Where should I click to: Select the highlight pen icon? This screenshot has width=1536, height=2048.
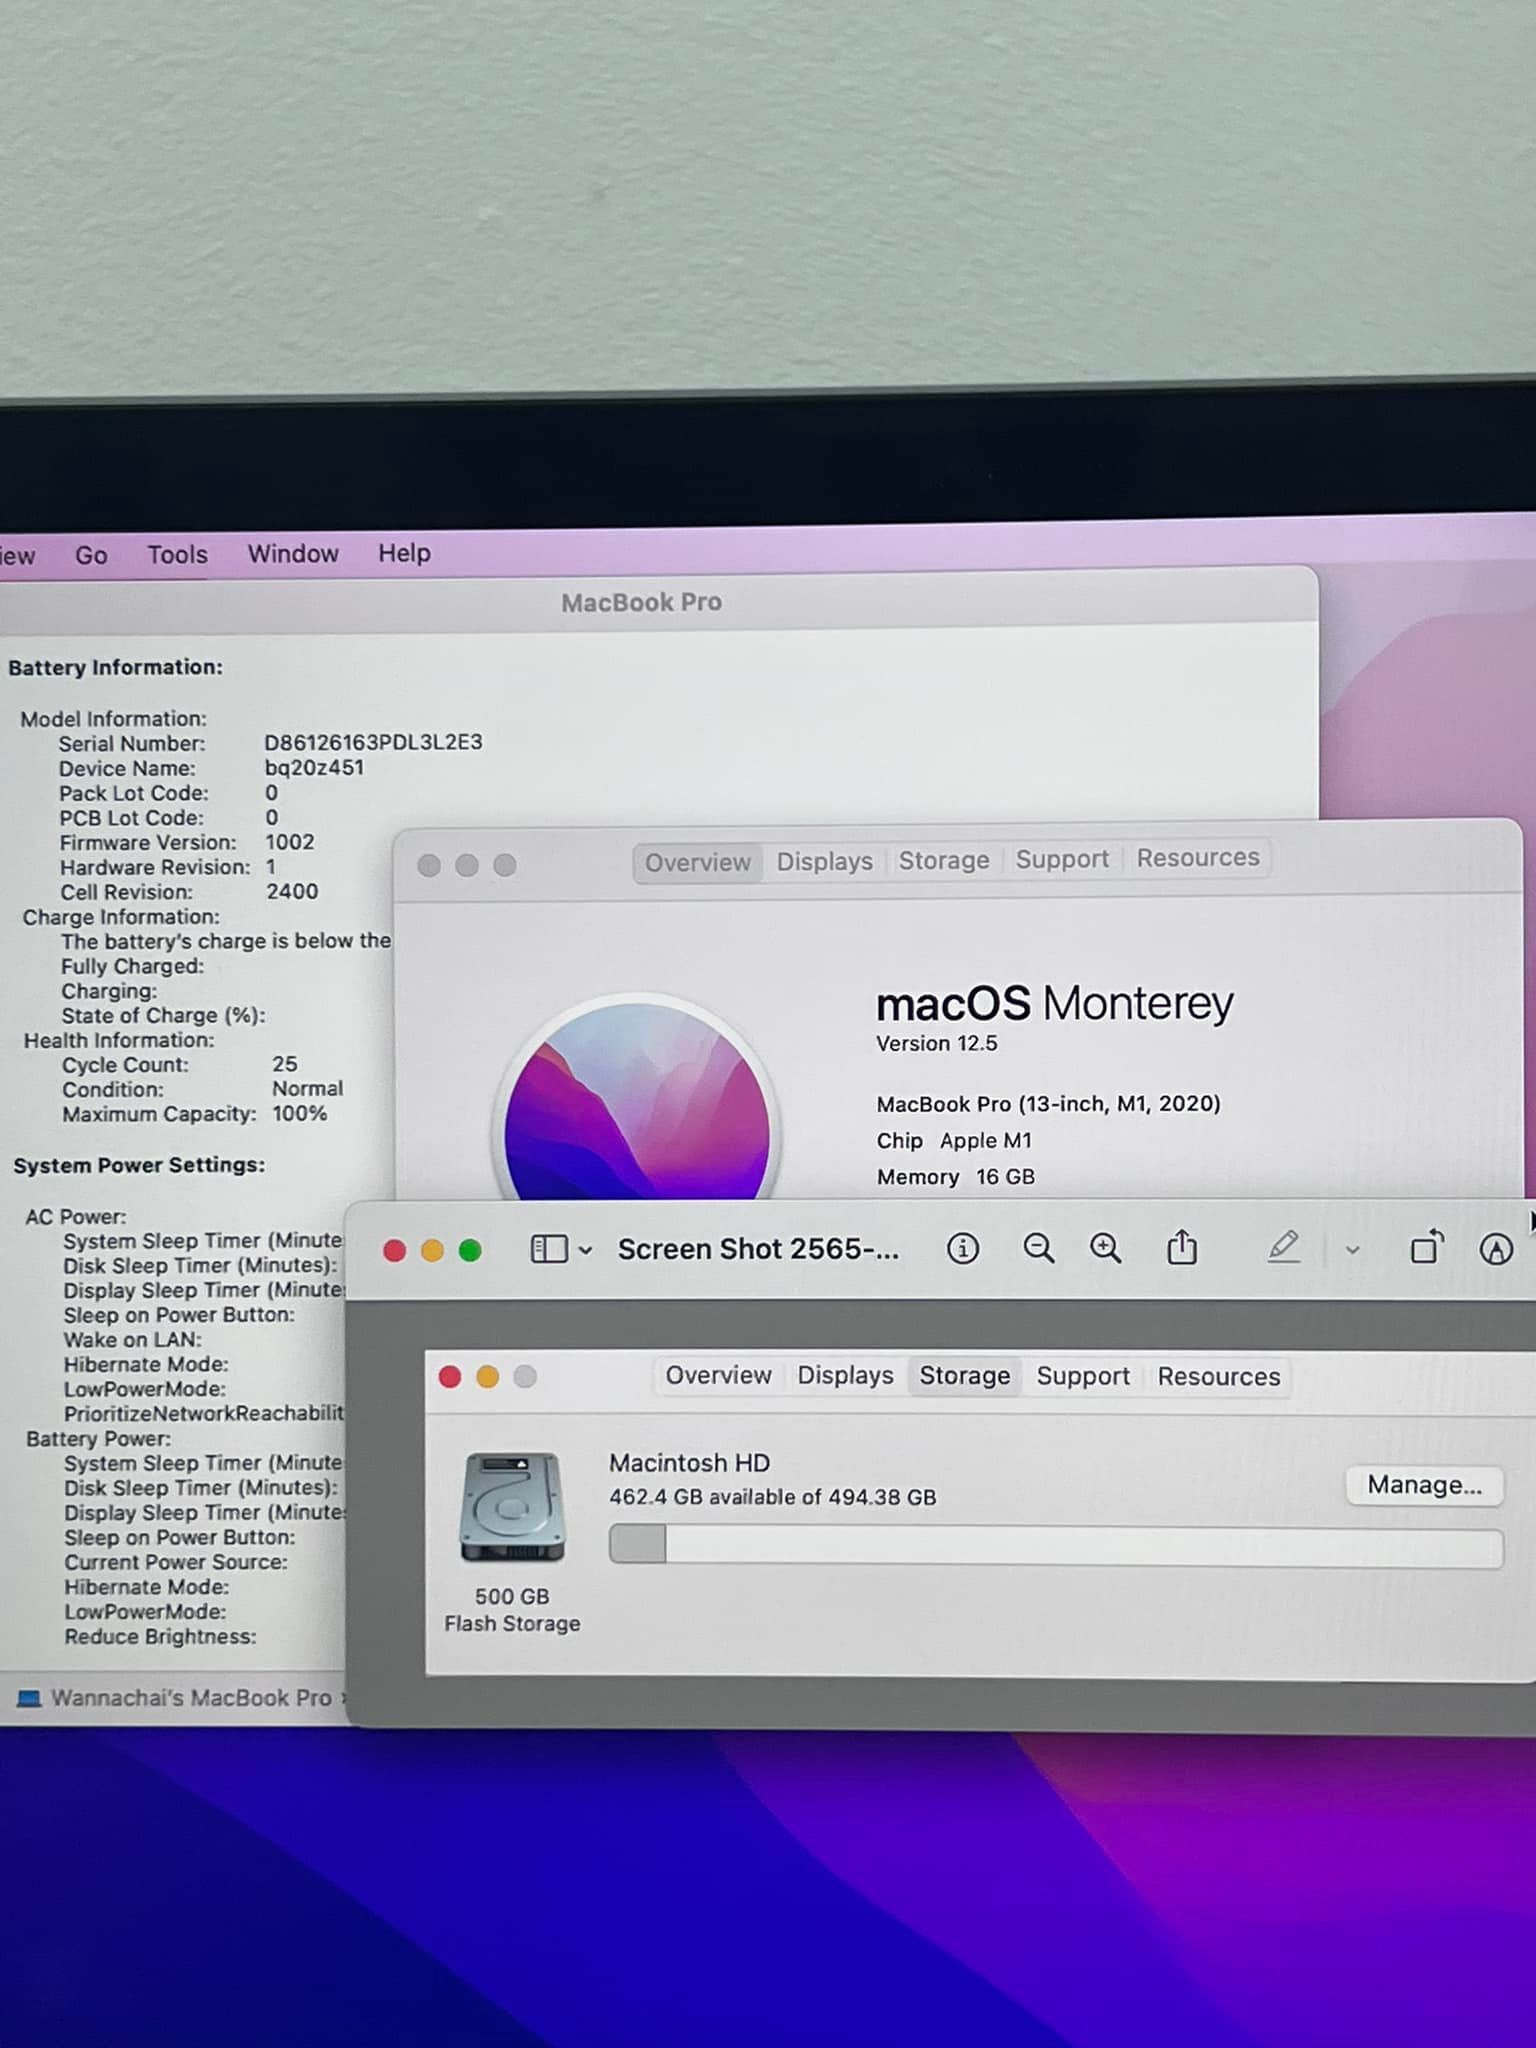[x=1283, y=1248]
